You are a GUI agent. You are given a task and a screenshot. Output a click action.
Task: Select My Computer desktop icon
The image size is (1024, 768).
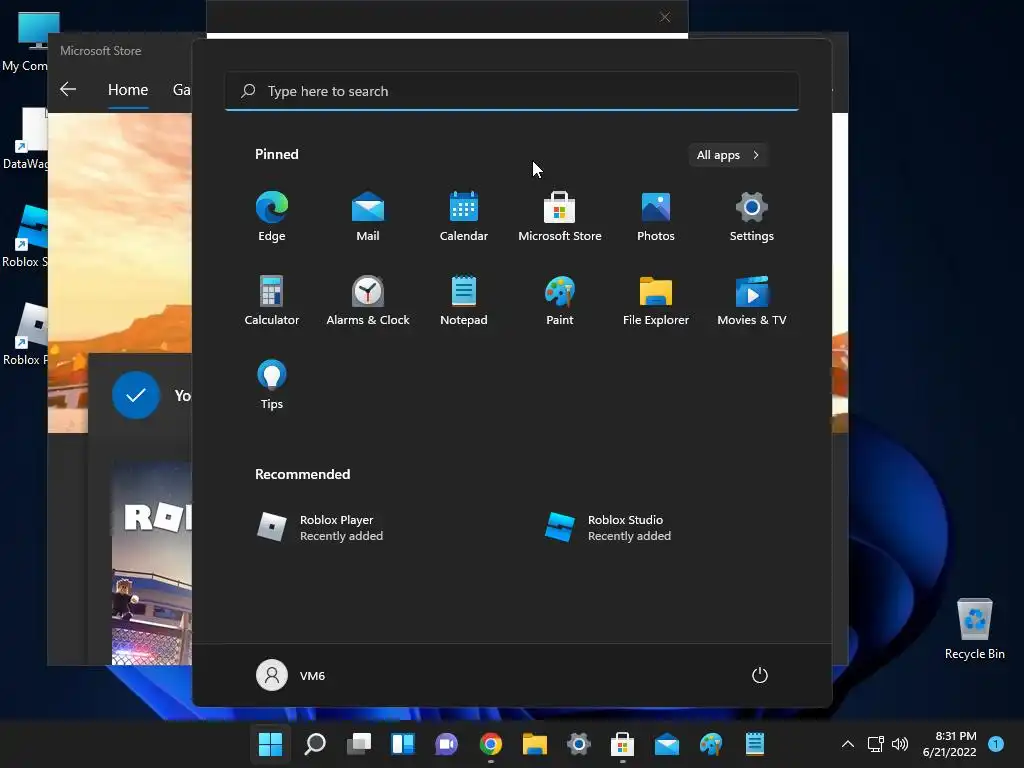[x=26, y=40]
